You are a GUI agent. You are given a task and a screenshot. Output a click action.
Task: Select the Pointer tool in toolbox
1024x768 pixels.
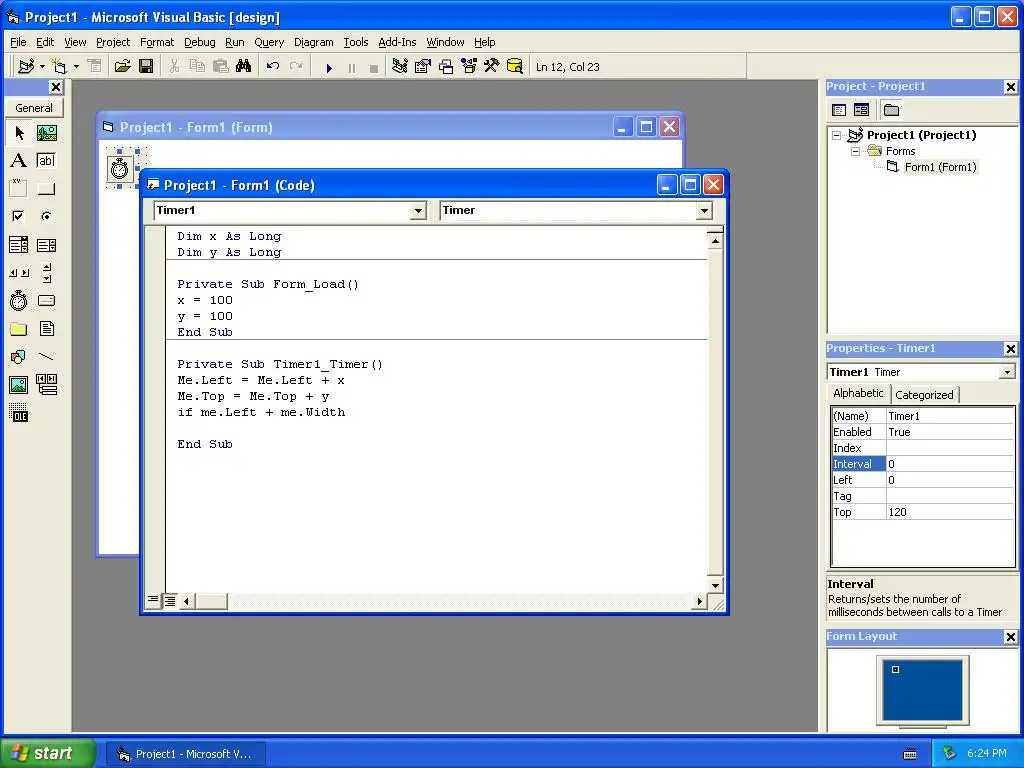point(19,133)
